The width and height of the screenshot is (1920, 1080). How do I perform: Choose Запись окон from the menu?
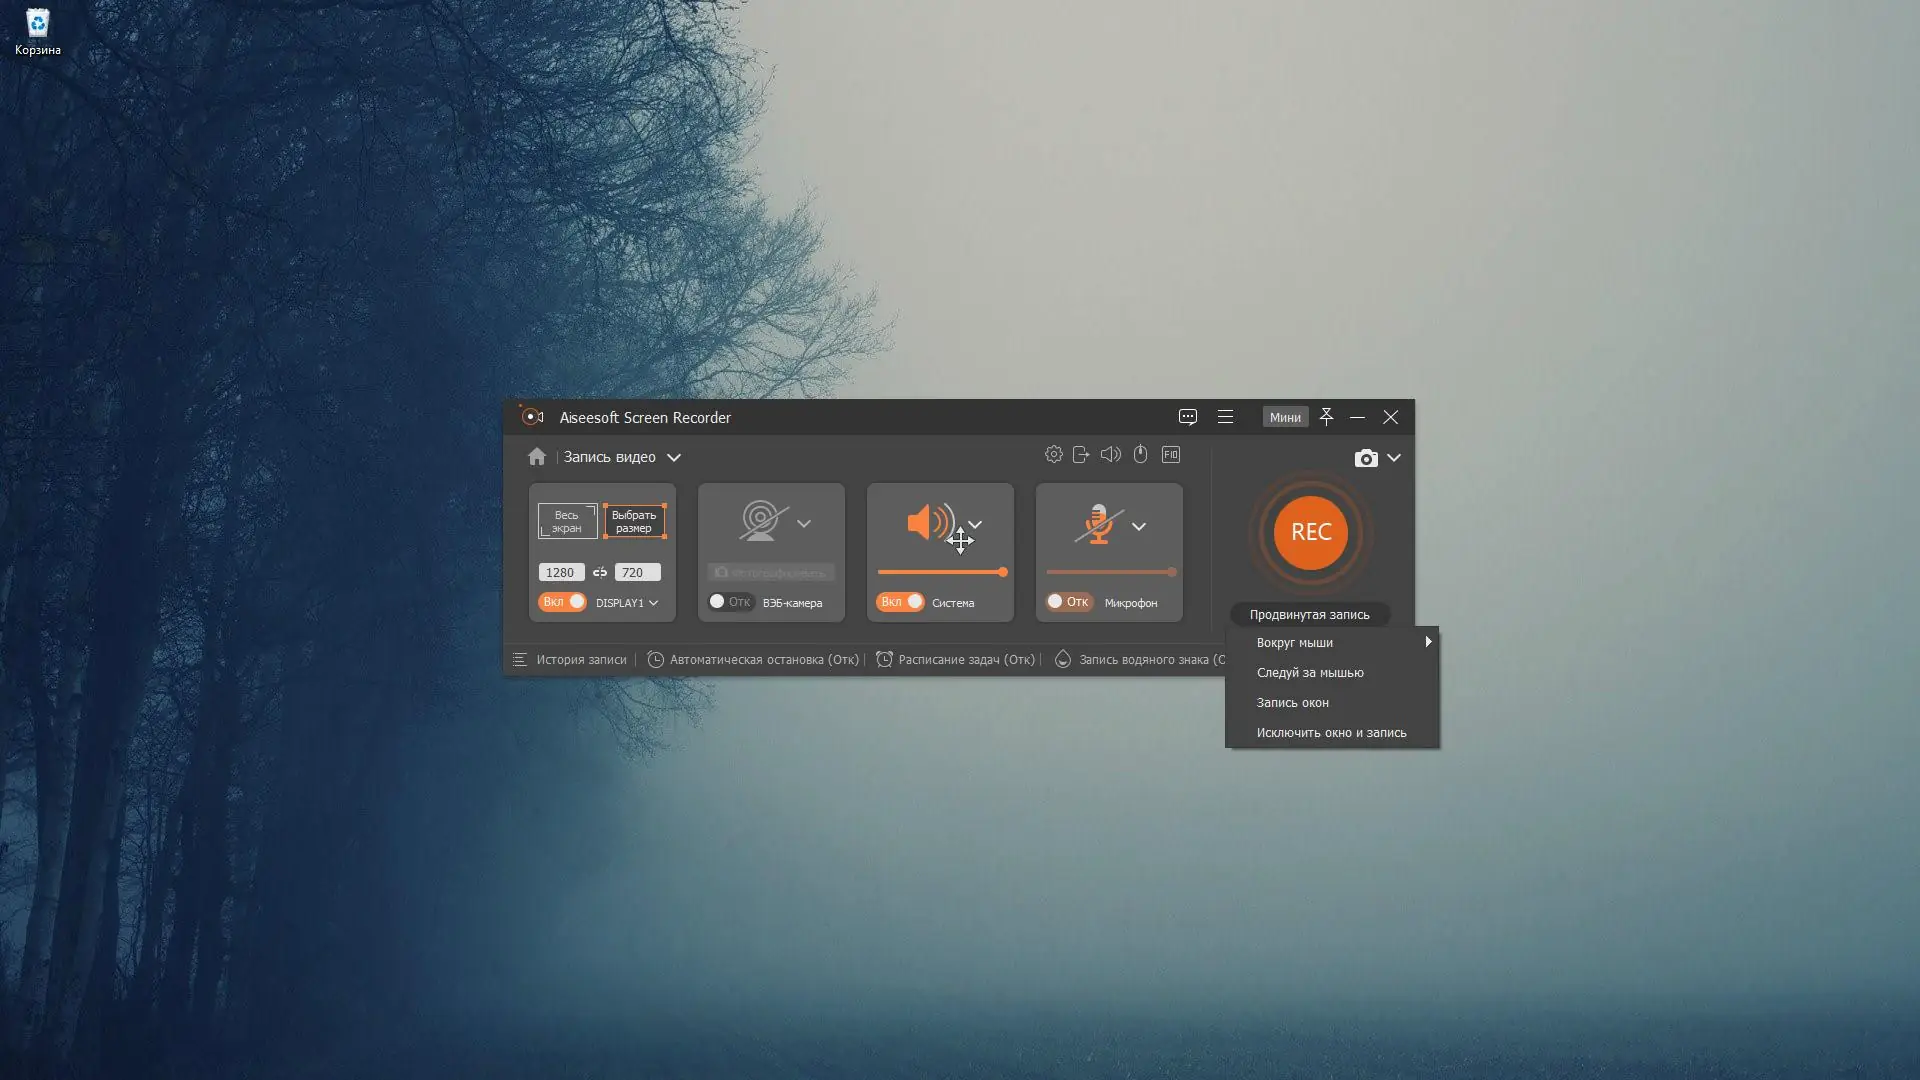click(x=1292, y=703)
